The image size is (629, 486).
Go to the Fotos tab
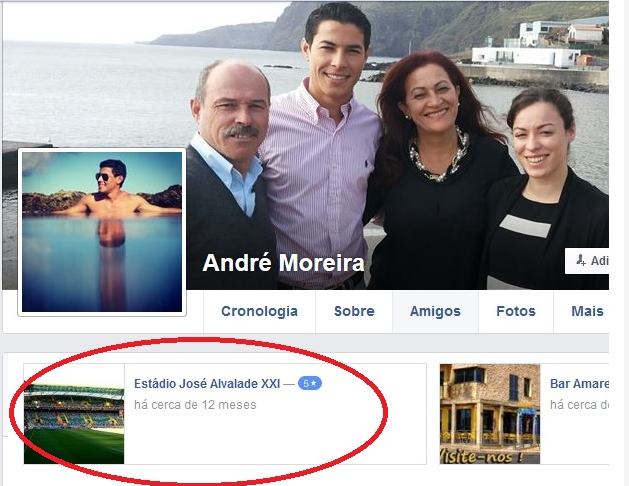click(x=516, y=311)
